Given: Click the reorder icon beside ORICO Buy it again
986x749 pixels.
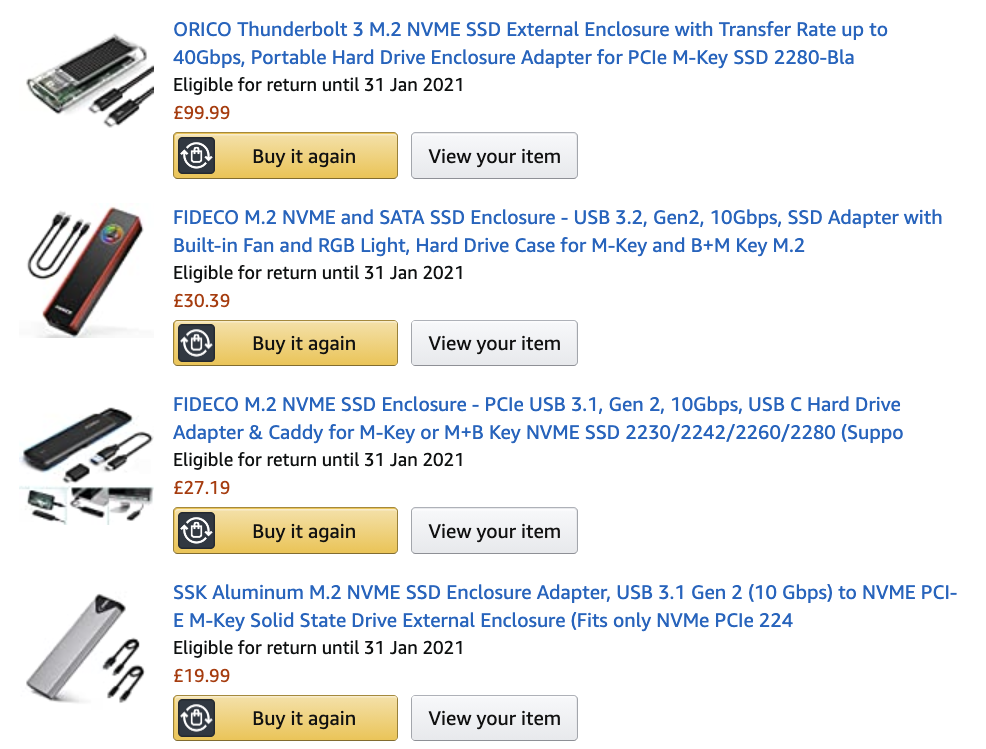Looking at the screenshot, I should 197,156.
